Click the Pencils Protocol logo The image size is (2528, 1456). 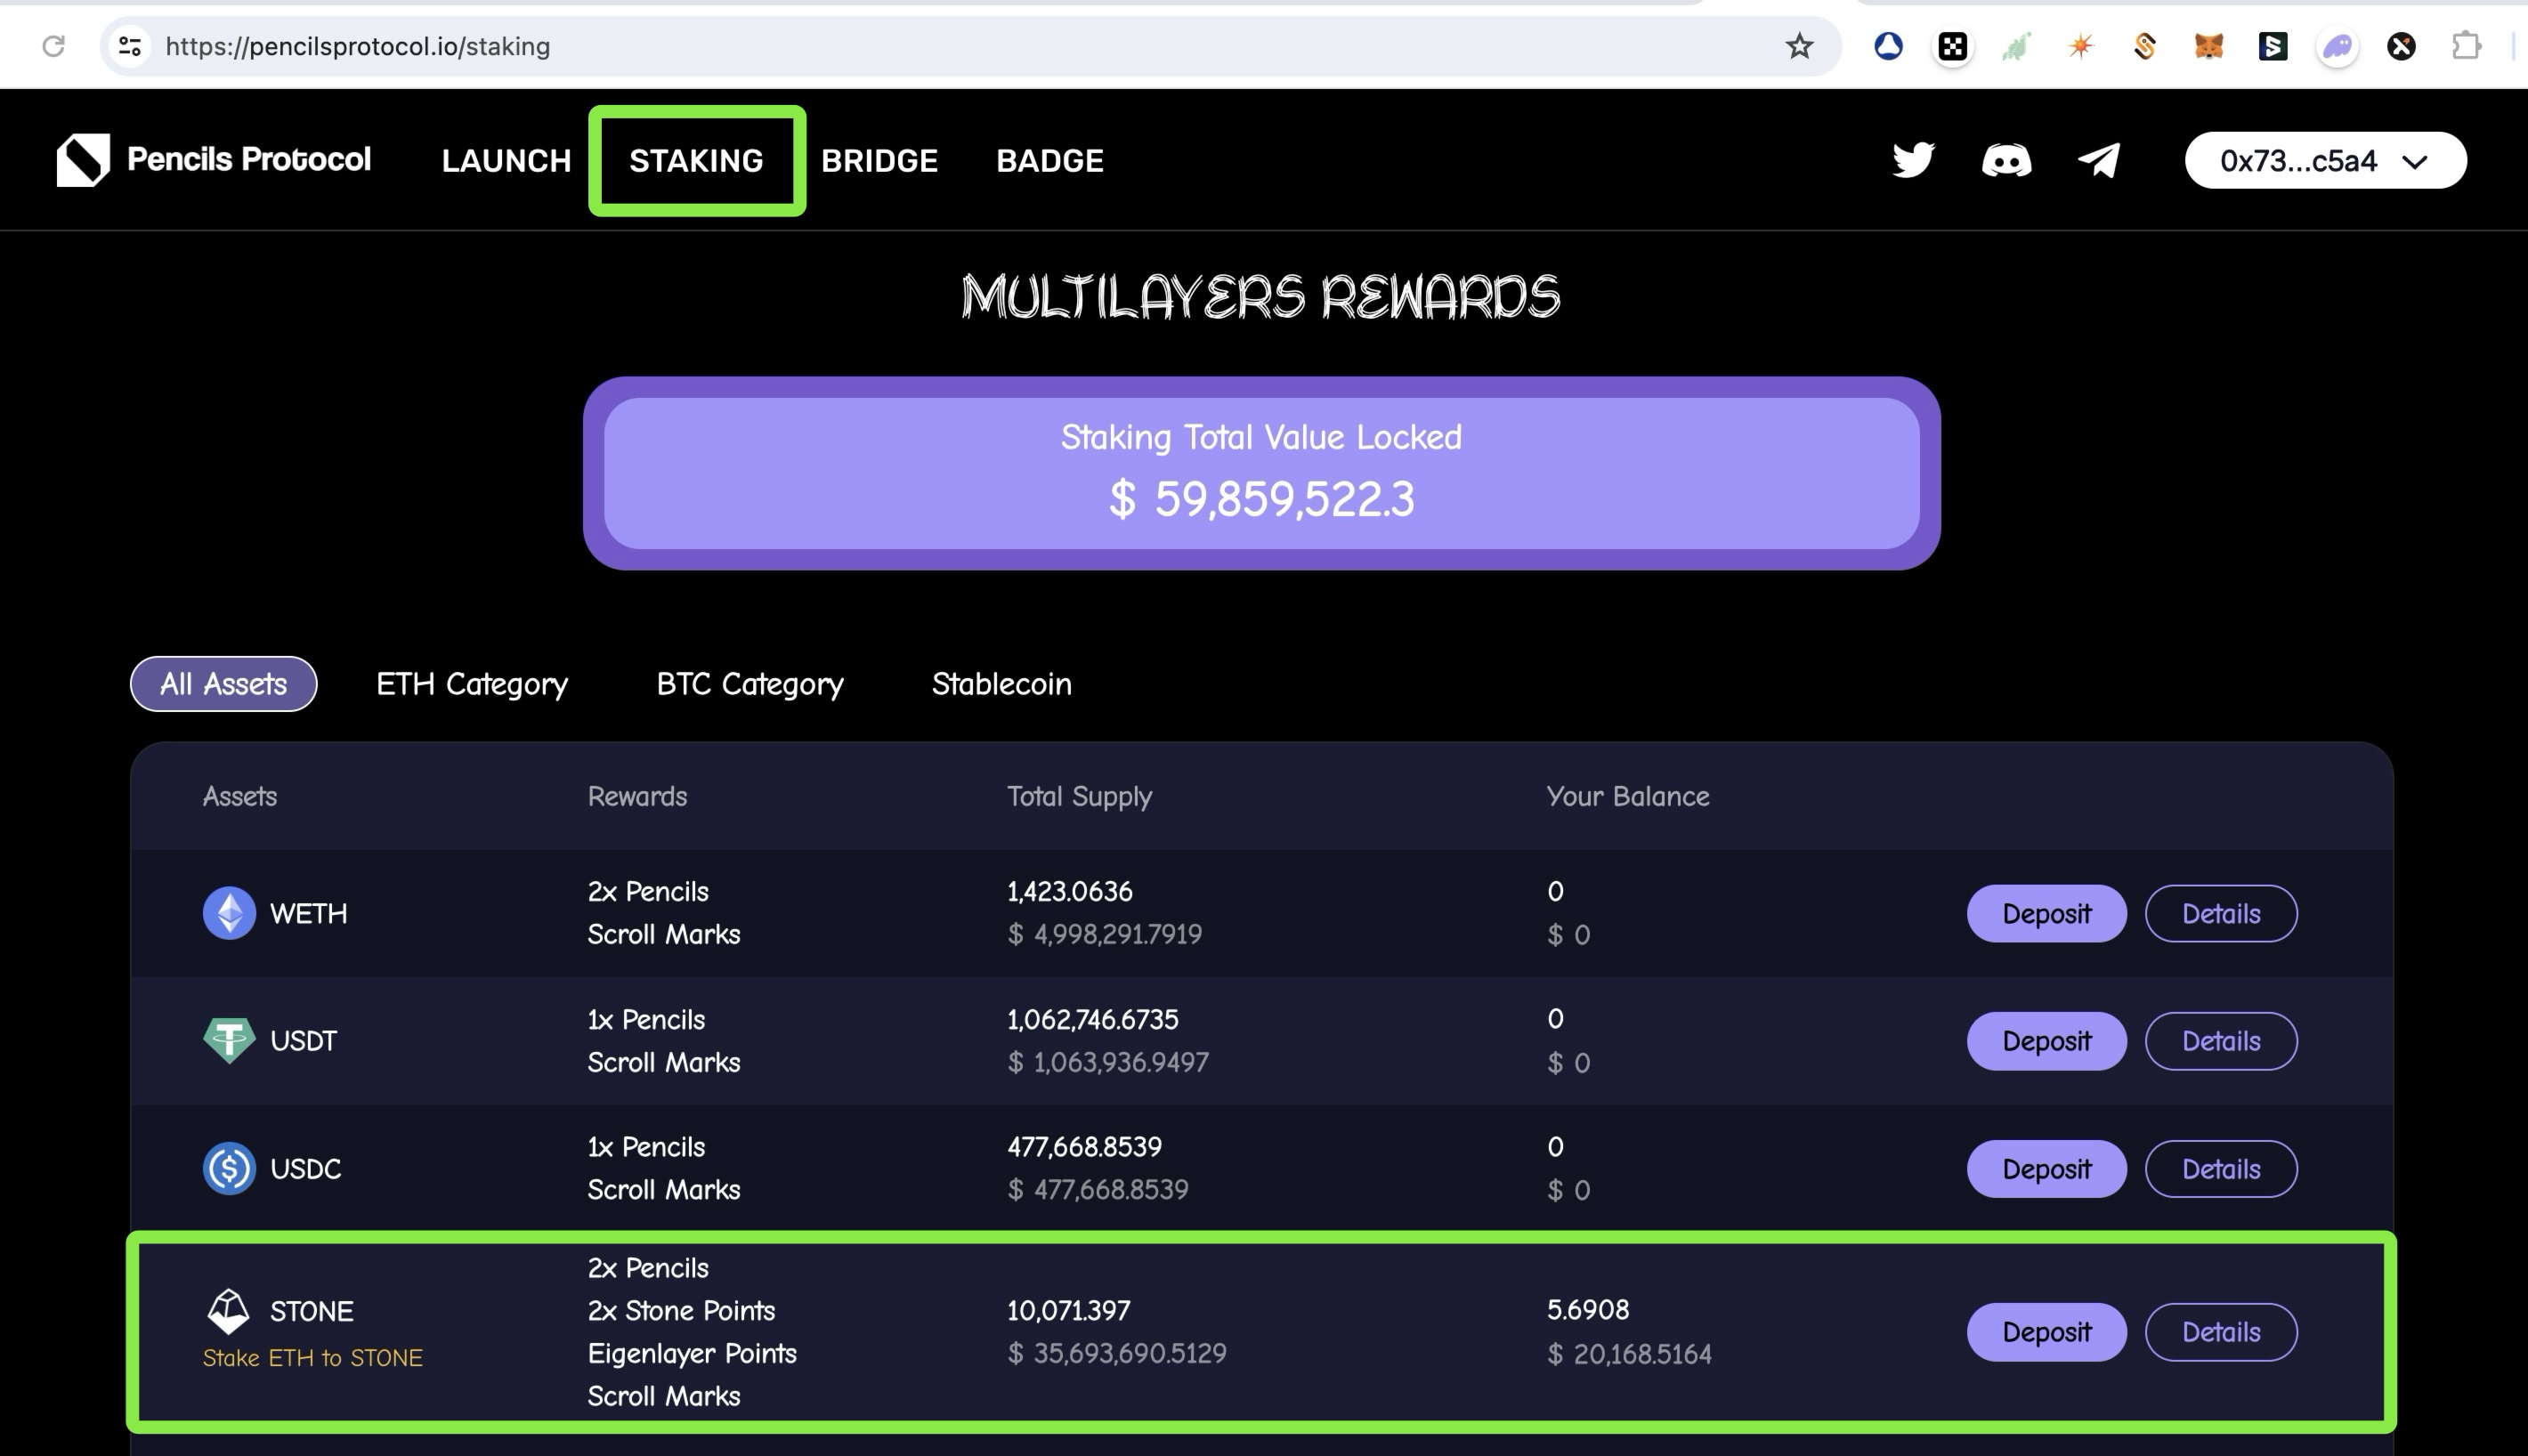click(83, 160)
